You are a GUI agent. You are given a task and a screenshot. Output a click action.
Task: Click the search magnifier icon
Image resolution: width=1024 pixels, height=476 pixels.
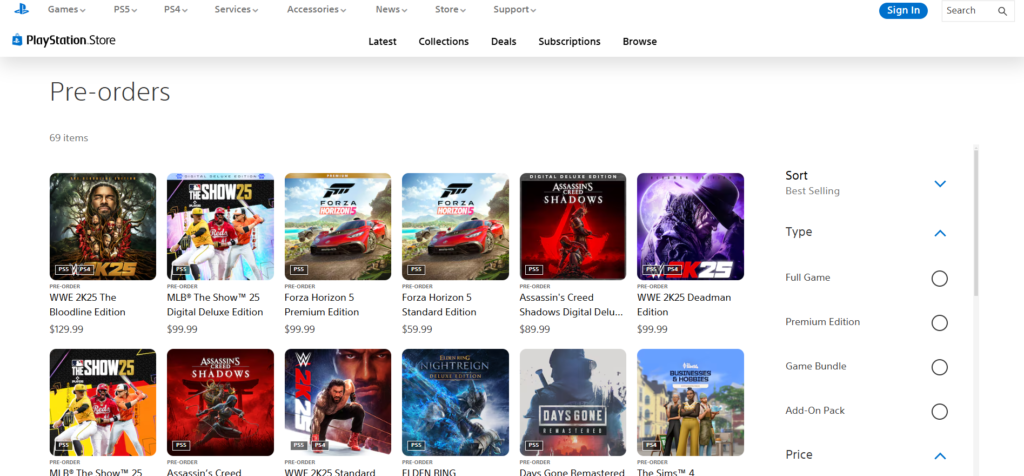tap(1002, 10)
